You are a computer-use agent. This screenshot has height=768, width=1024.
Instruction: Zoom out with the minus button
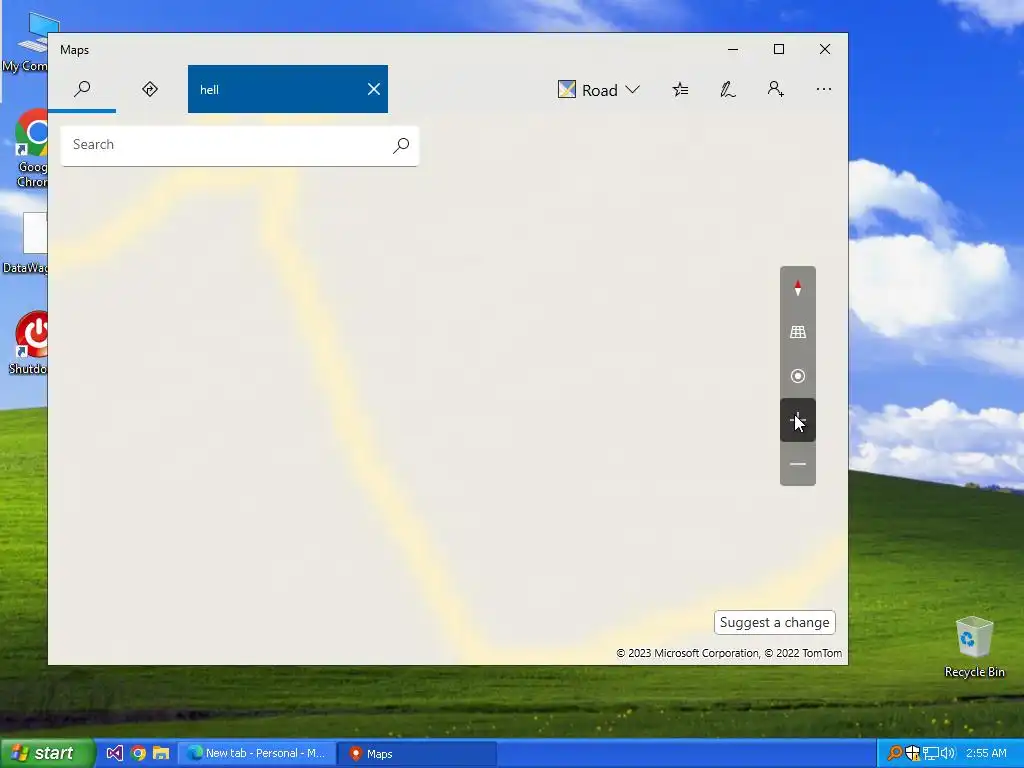tap(797, 464)
